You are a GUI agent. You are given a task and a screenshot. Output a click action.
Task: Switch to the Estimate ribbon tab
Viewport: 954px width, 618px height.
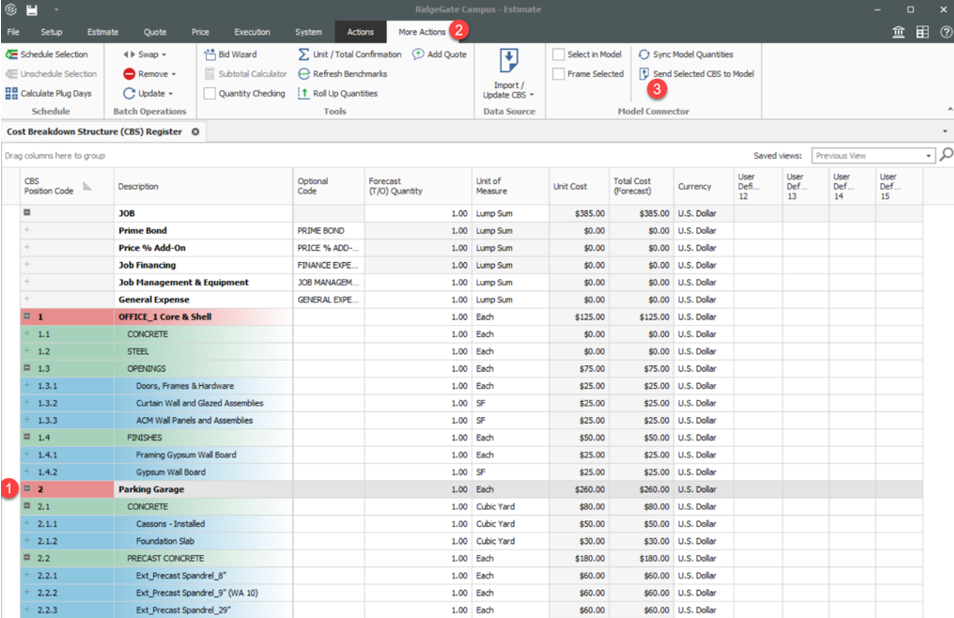point(102,32)
